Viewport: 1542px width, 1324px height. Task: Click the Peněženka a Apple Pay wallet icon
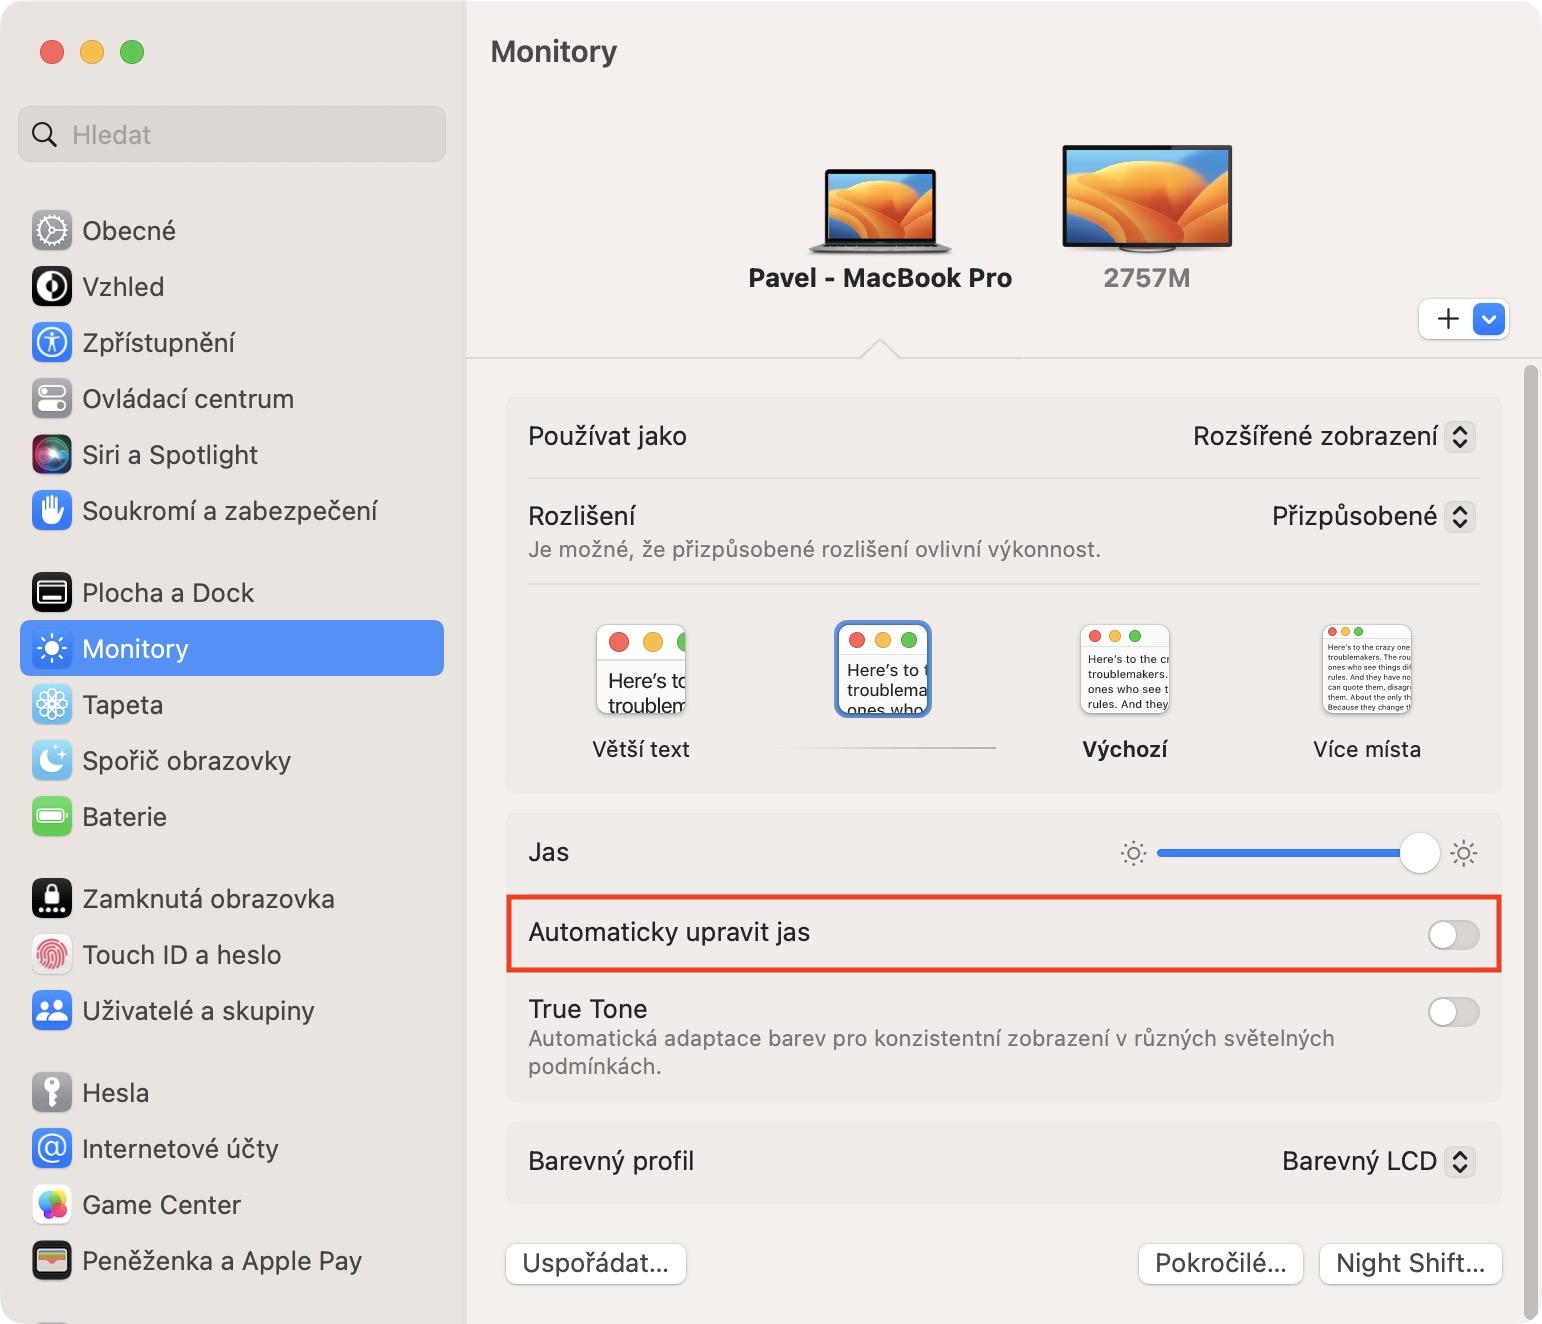[x=52, y=1261]
